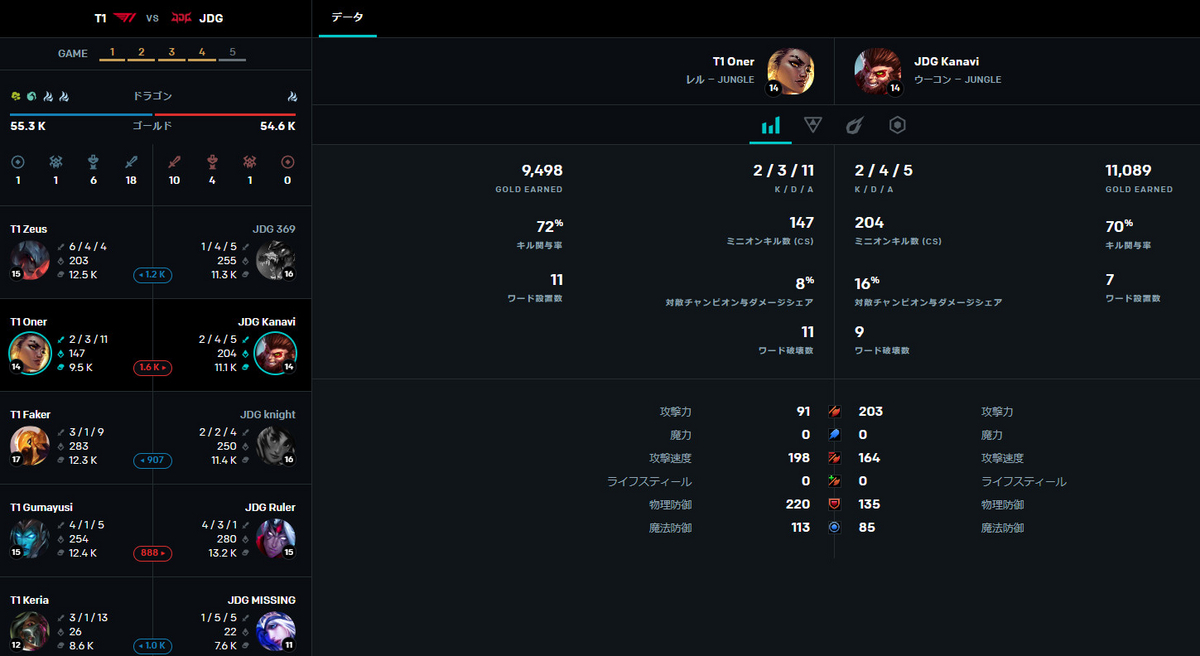Click the gold comparison bar

[x=153, y=115]
